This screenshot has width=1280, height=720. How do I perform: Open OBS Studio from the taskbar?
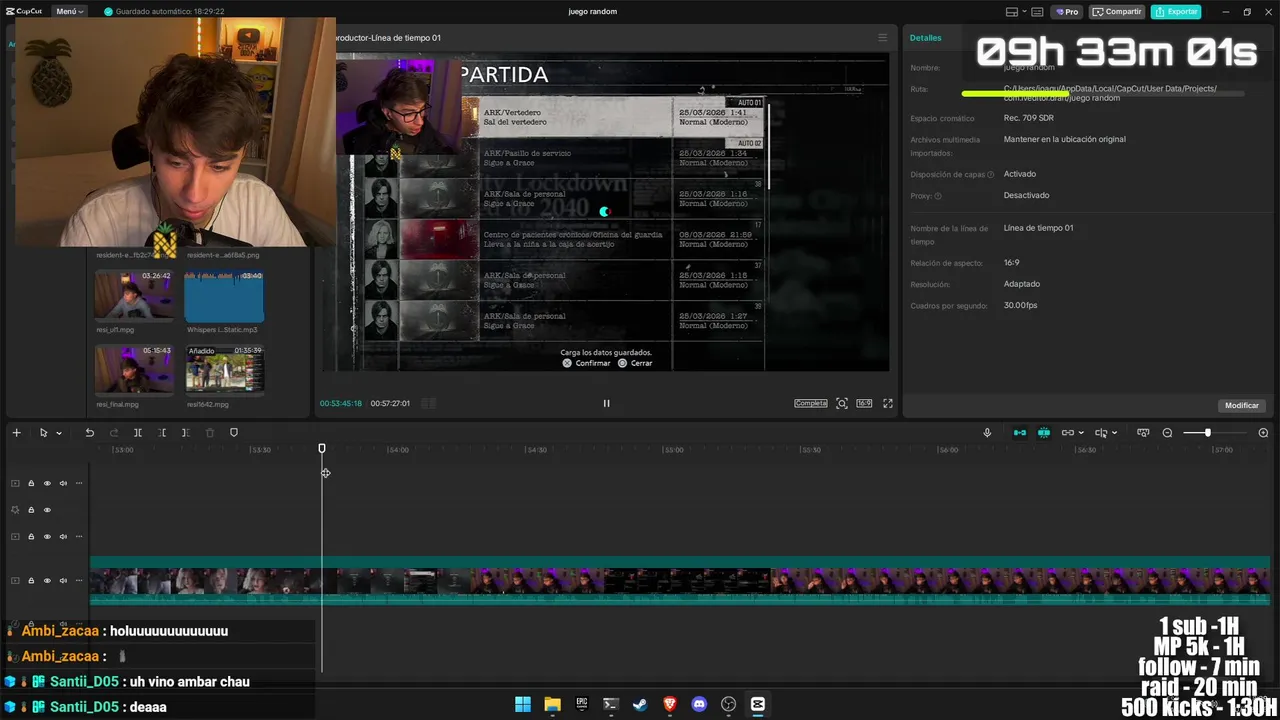pos(728,704)
